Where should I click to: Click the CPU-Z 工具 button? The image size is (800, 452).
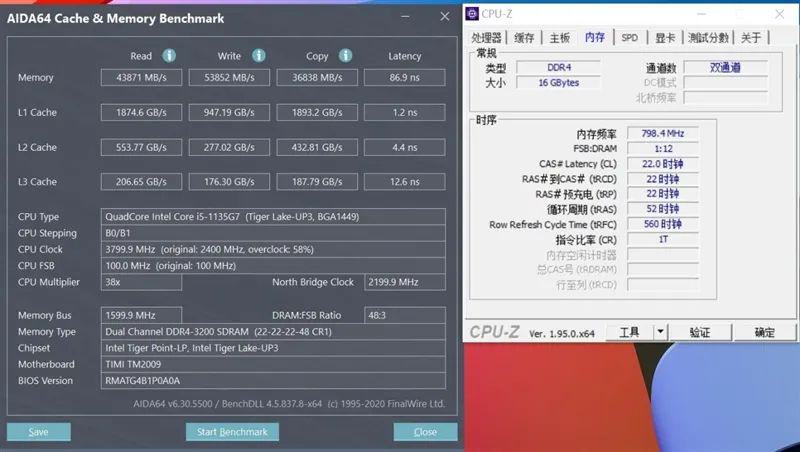630,332
